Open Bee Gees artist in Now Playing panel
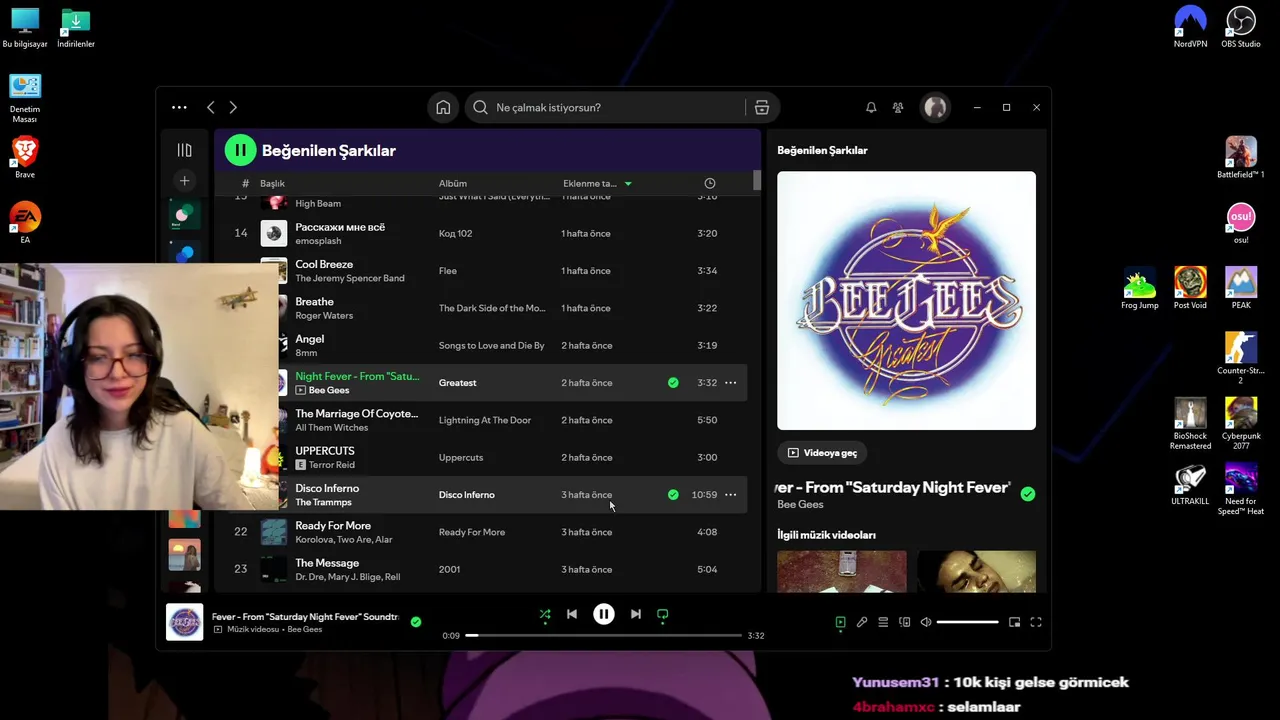Viewport: 1280px width, 720px height. tap(800, 505)
